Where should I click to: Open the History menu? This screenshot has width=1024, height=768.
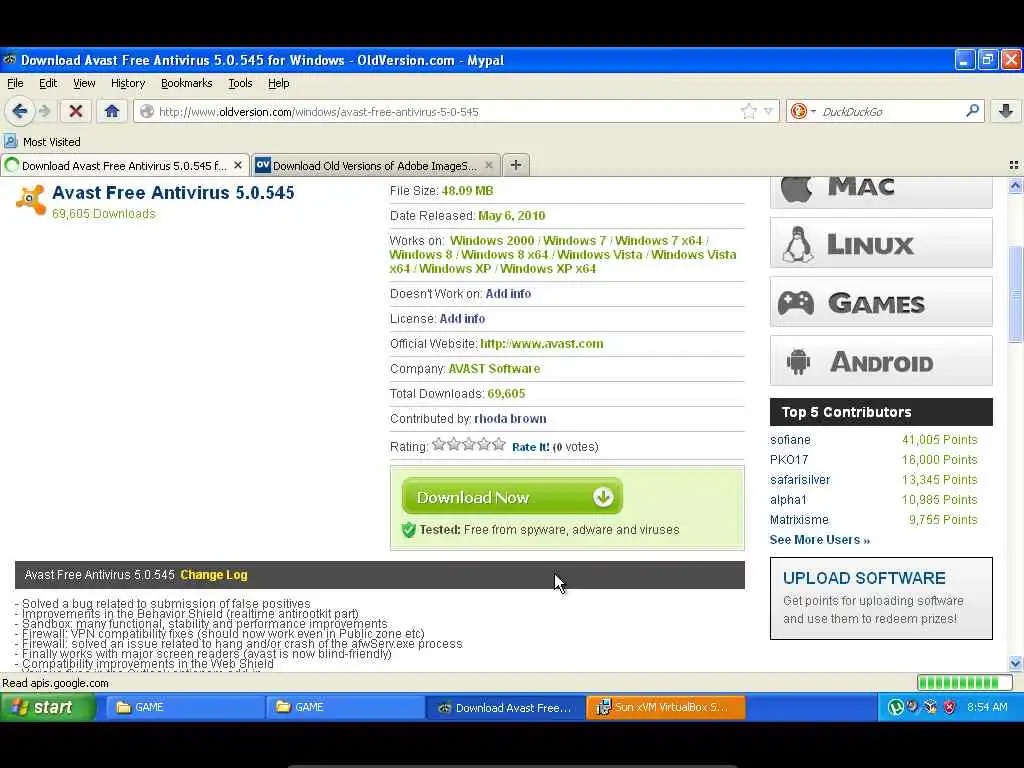128,83
